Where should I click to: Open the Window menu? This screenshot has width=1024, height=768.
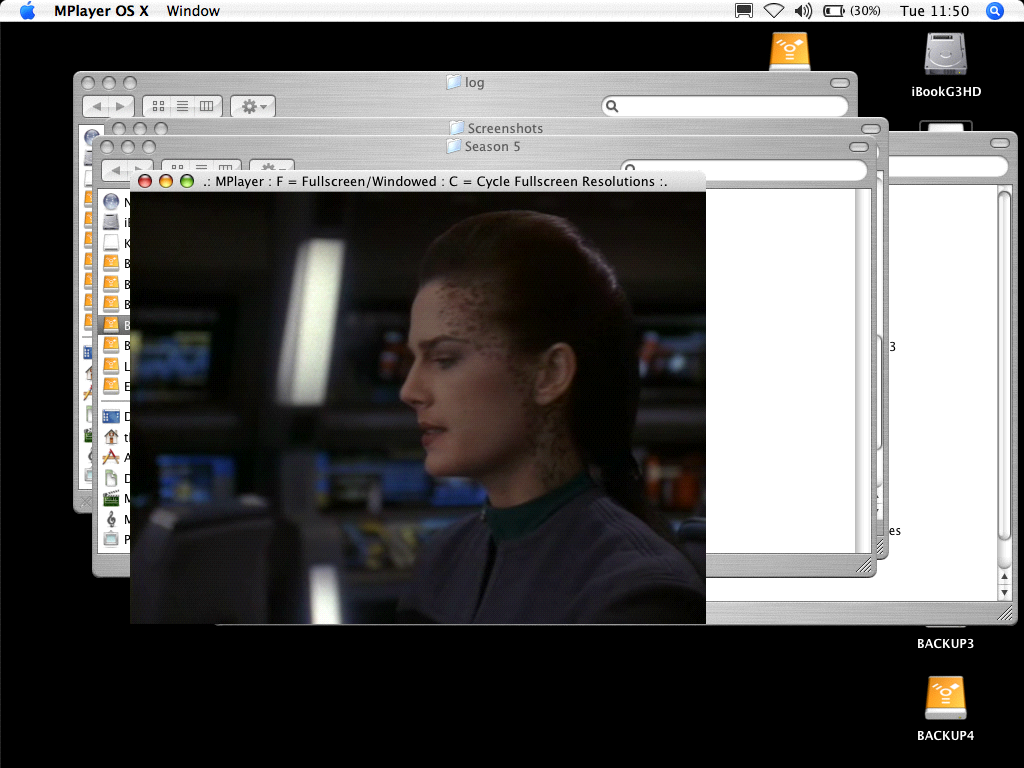tap(193, 10)
